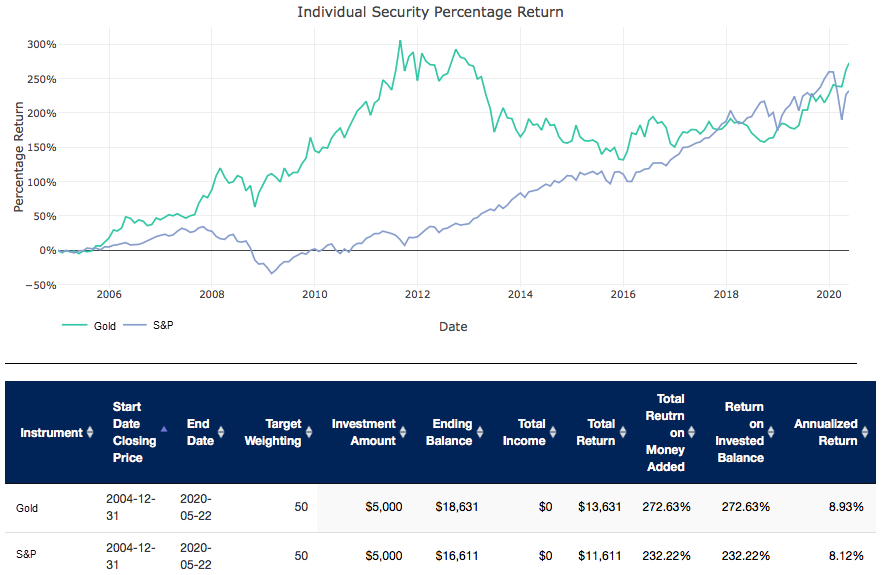The width and height of the screenshot is (882, 575).
Task: Click the Total Return column header
Action: pos(596,432)
